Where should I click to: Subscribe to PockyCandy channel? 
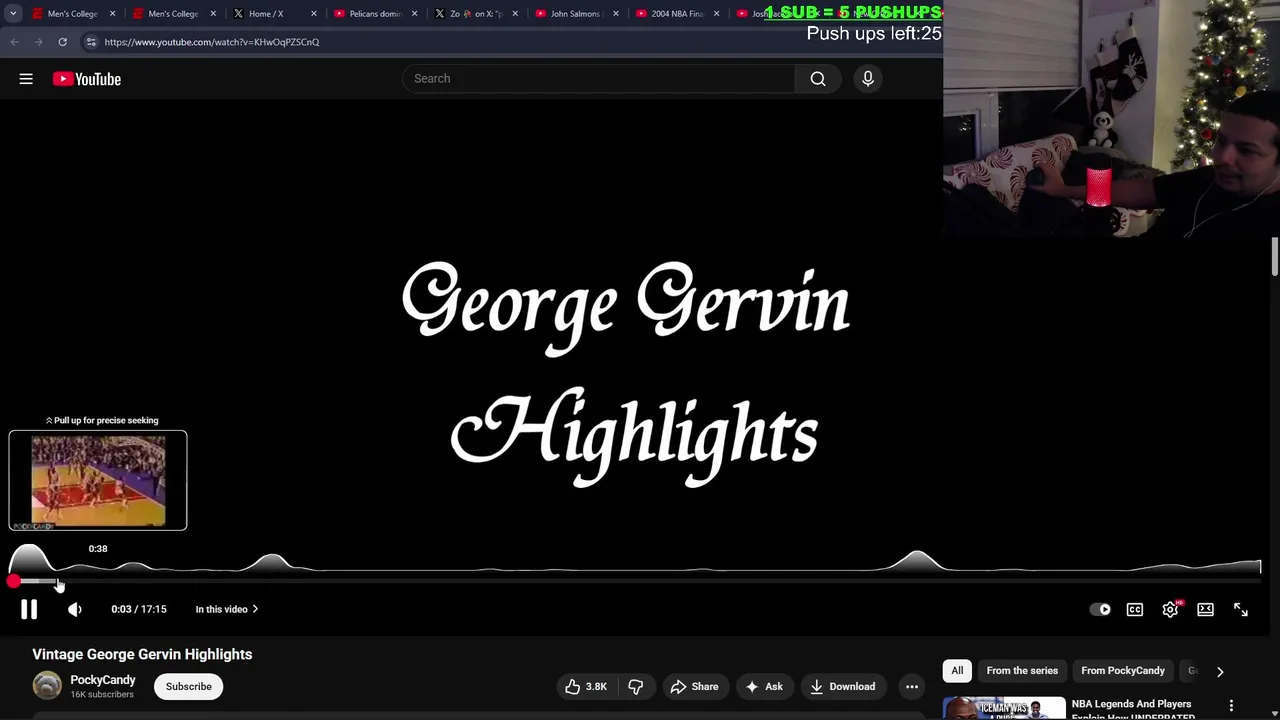pos(189,686)
